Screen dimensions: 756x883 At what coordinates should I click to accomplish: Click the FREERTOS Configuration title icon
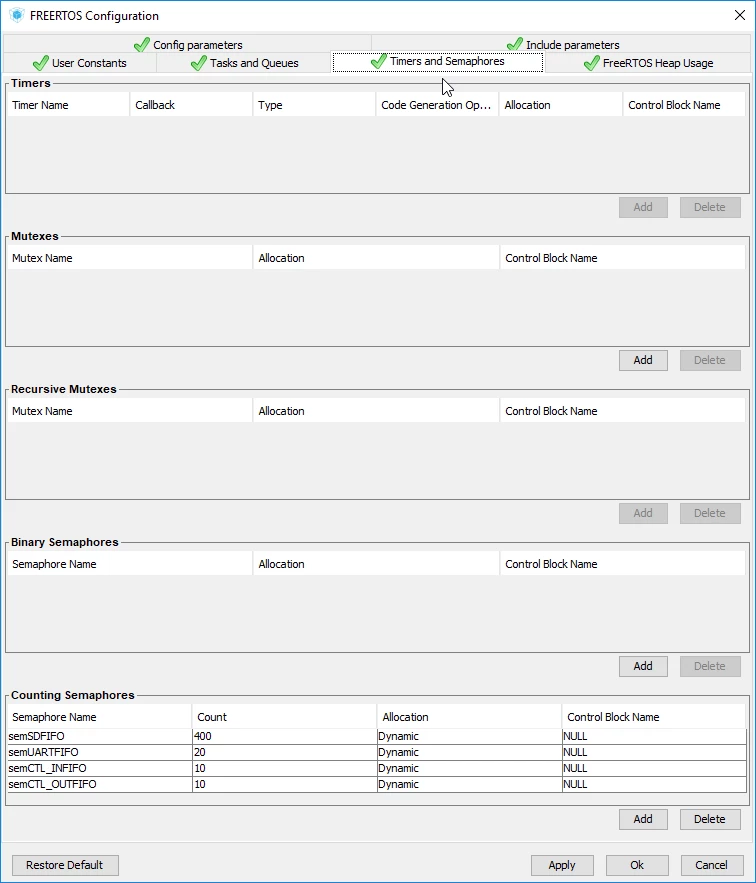pos(16,15)
